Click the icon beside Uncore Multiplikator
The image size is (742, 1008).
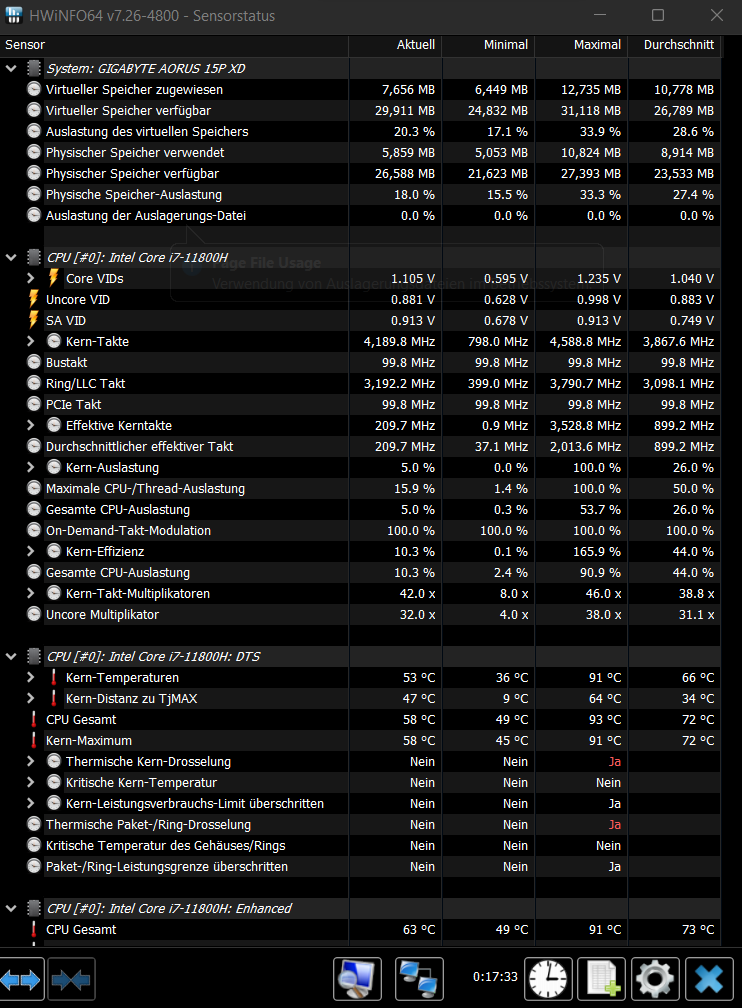click(34, 614)
